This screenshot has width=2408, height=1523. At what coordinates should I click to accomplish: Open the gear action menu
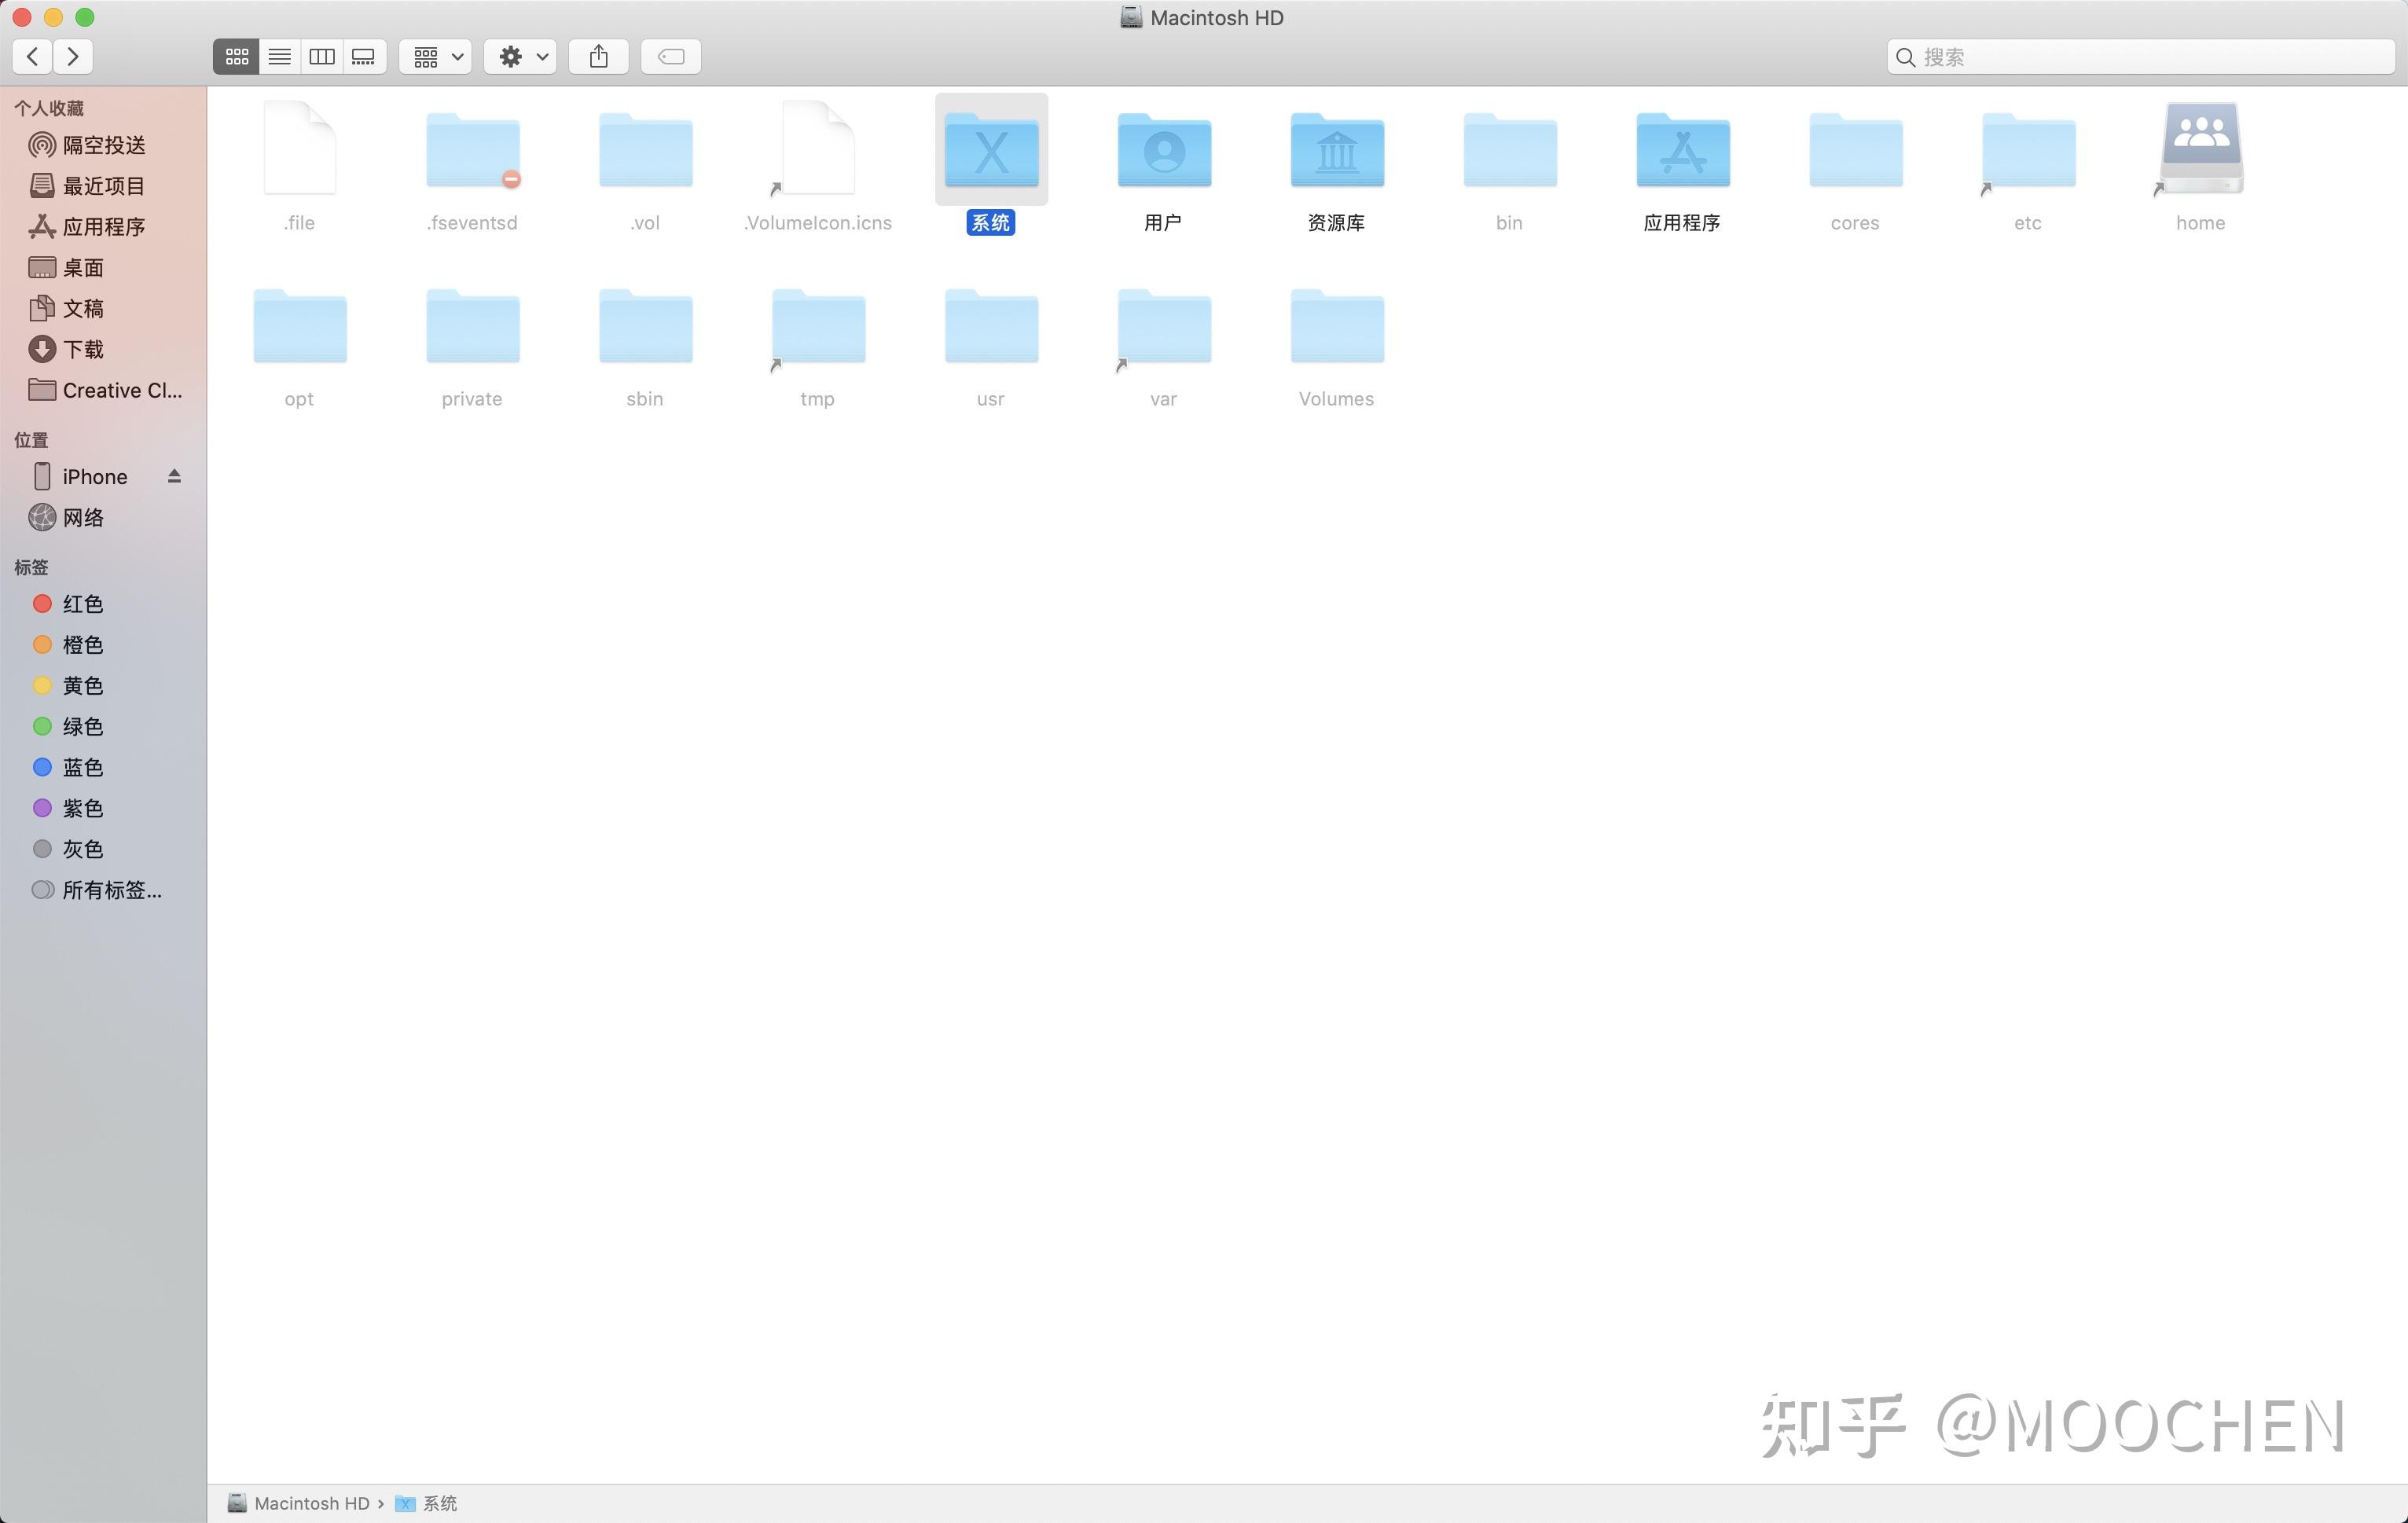(521, 57)
